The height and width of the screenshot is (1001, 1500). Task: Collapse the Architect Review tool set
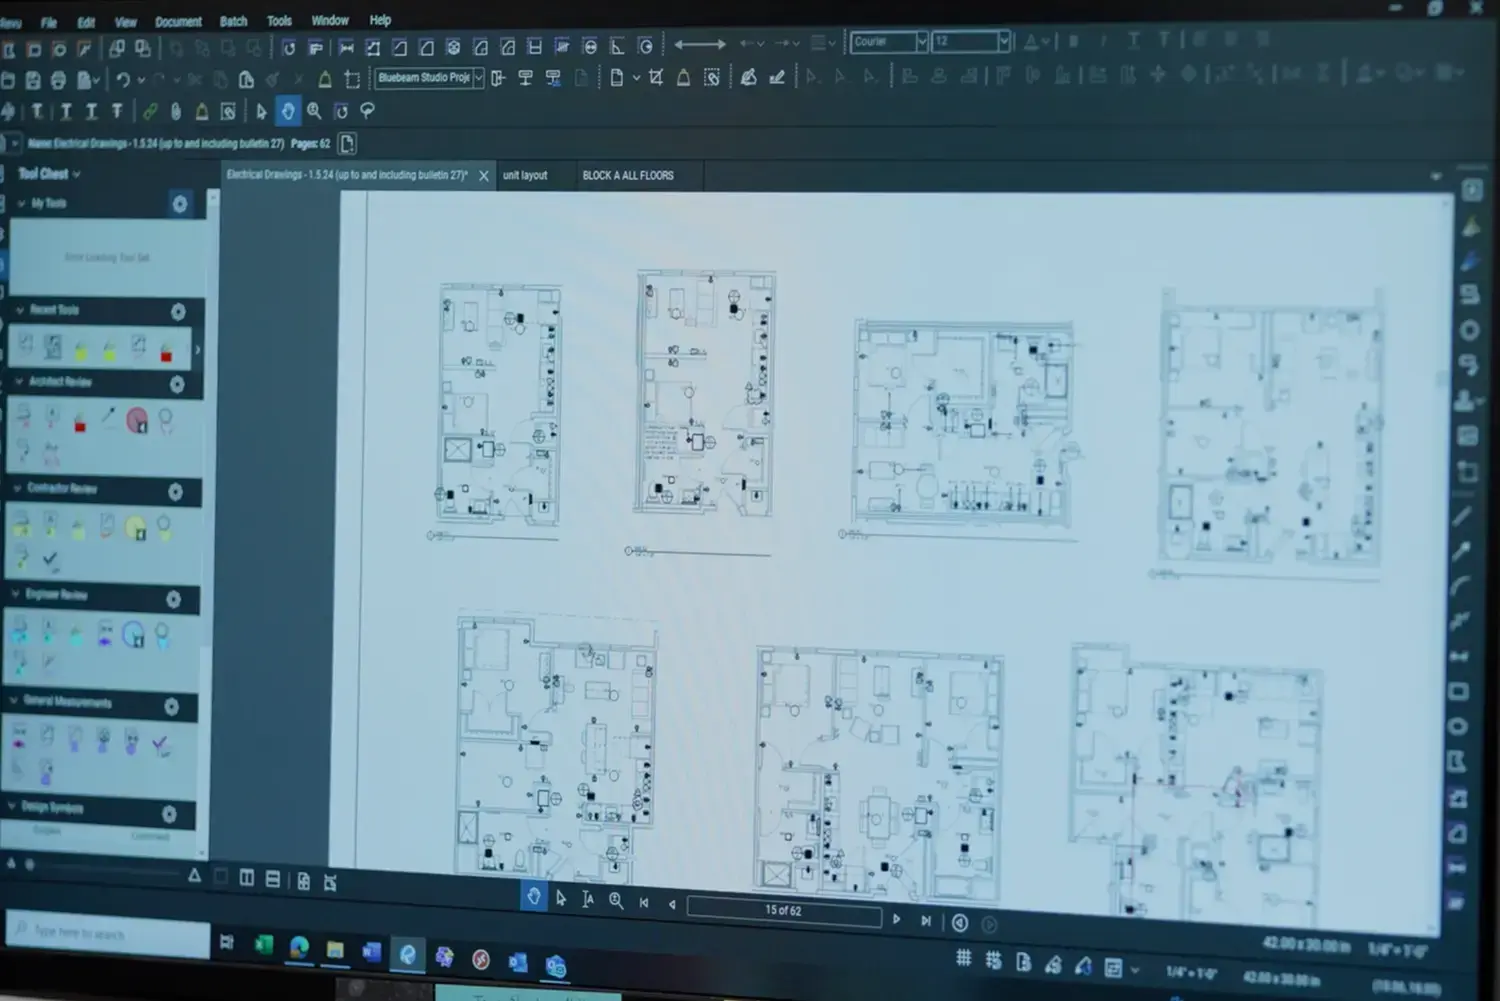coord(18,382)
